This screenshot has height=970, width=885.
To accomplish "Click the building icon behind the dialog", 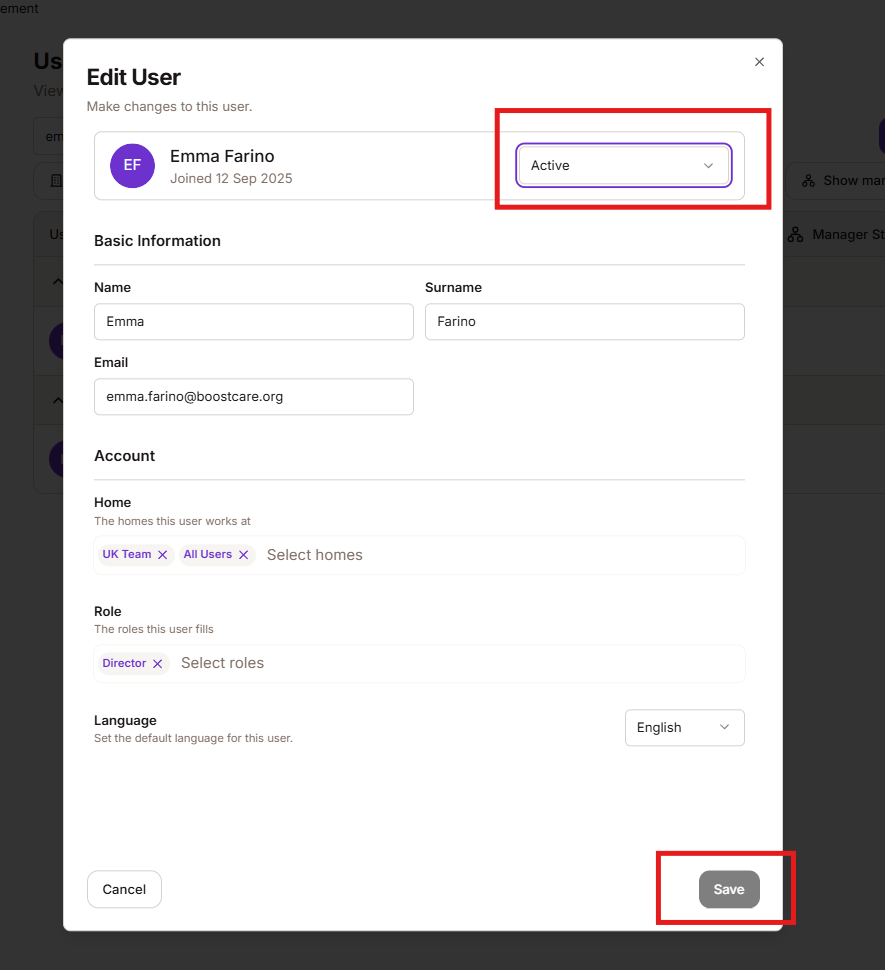I will [55, 181].
